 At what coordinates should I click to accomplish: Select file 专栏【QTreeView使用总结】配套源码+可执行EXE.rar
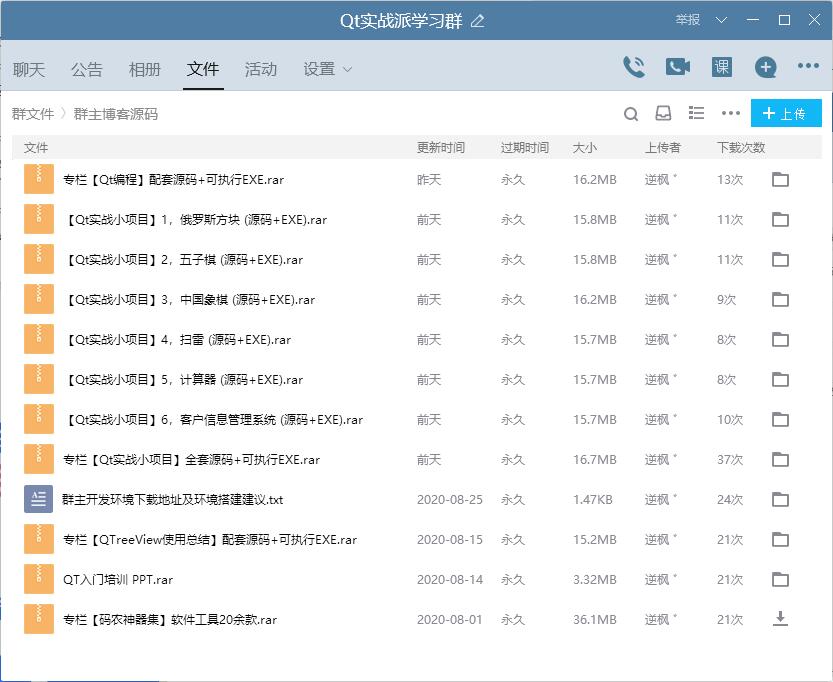coord(210,540)
